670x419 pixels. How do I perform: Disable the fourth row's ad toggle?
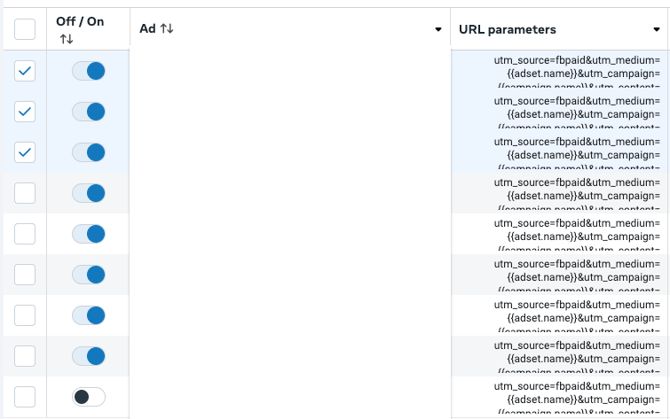click(x=89, y=193)
